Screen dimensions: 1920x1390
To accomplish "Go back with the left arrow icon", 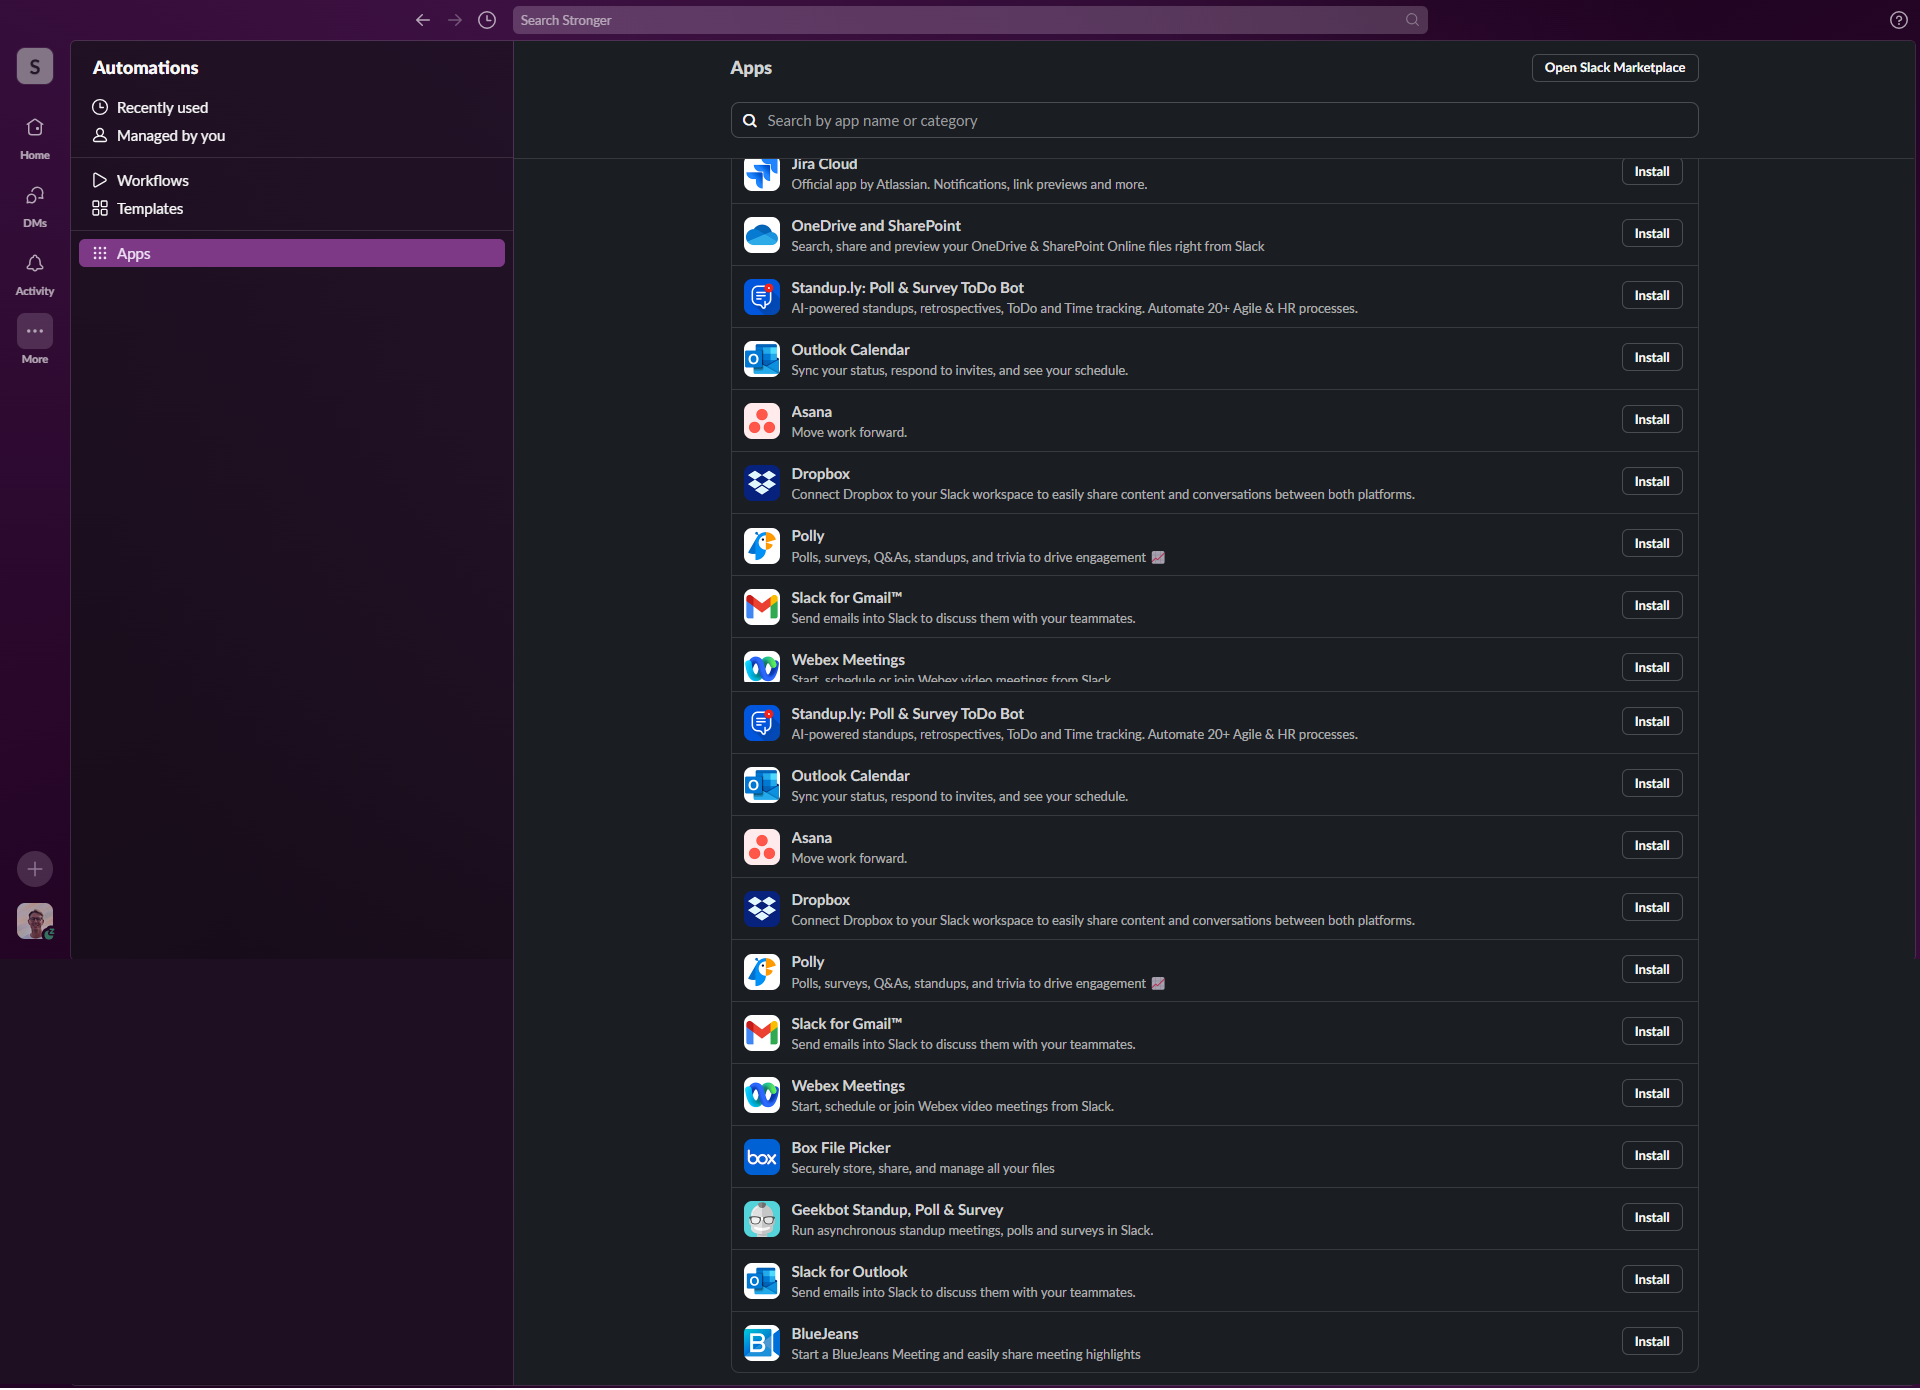I will [423, 20].
